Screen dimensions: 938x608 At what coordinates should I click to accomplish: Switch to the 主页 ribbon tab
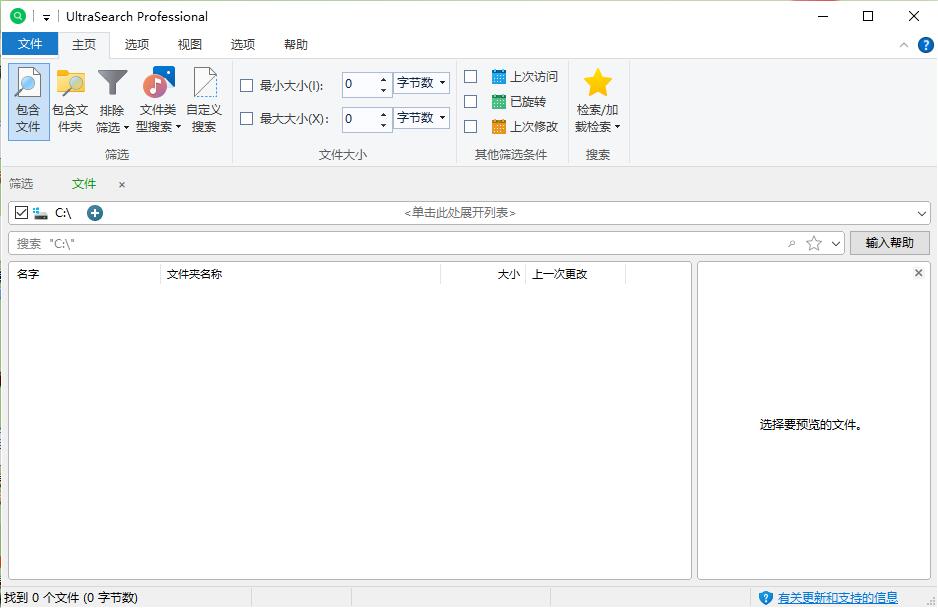[x=84, y=44]
